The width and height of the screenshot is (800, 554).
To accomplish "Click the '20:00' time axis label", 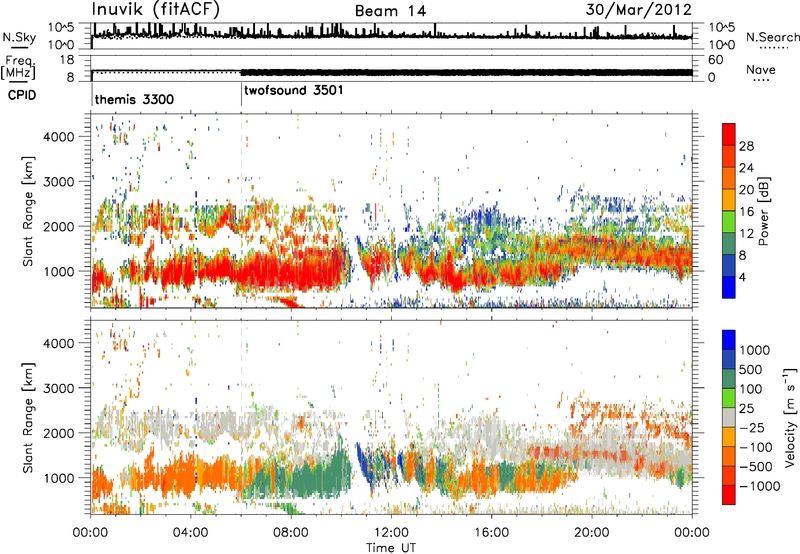I will 591,533.
